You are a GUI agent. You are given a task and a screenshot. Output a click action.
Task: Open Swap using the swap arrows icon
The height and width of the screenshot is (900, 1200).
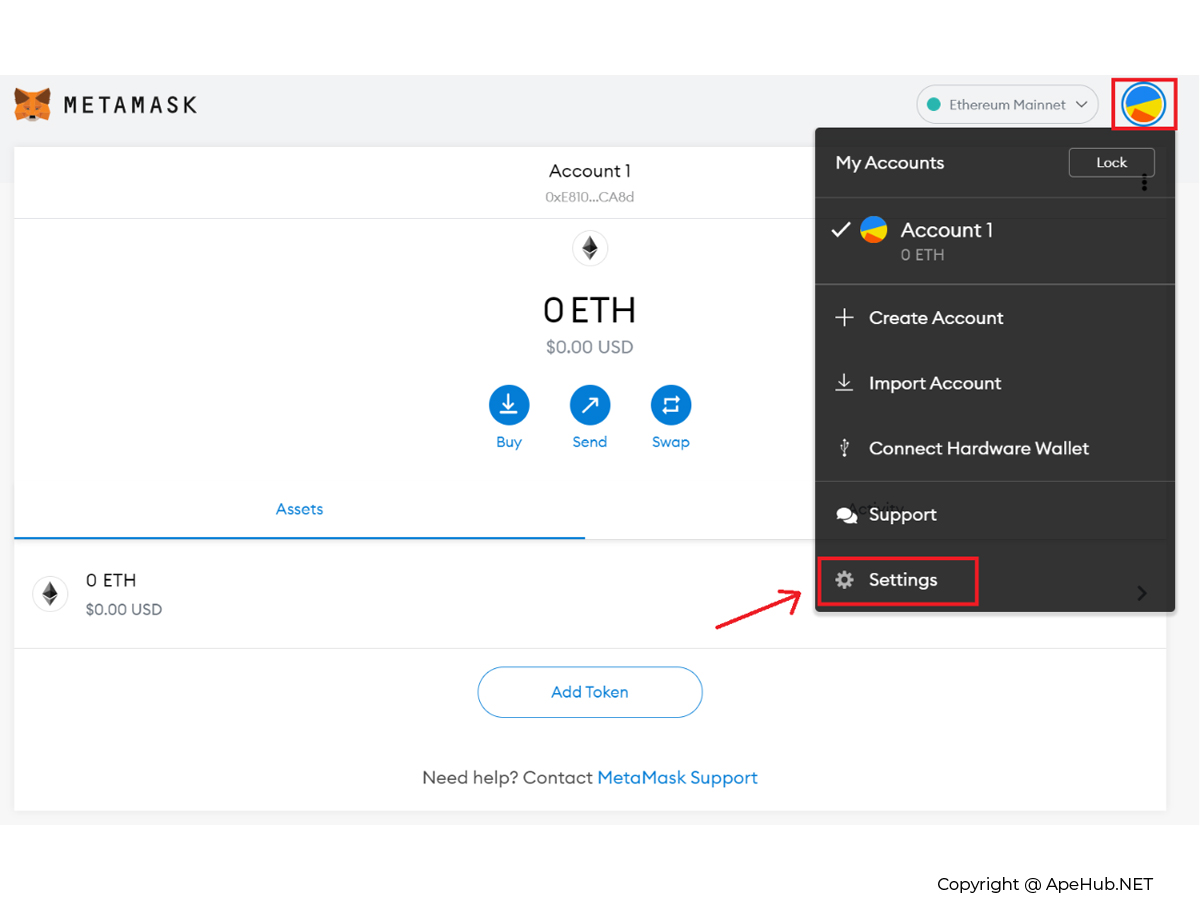670,404
